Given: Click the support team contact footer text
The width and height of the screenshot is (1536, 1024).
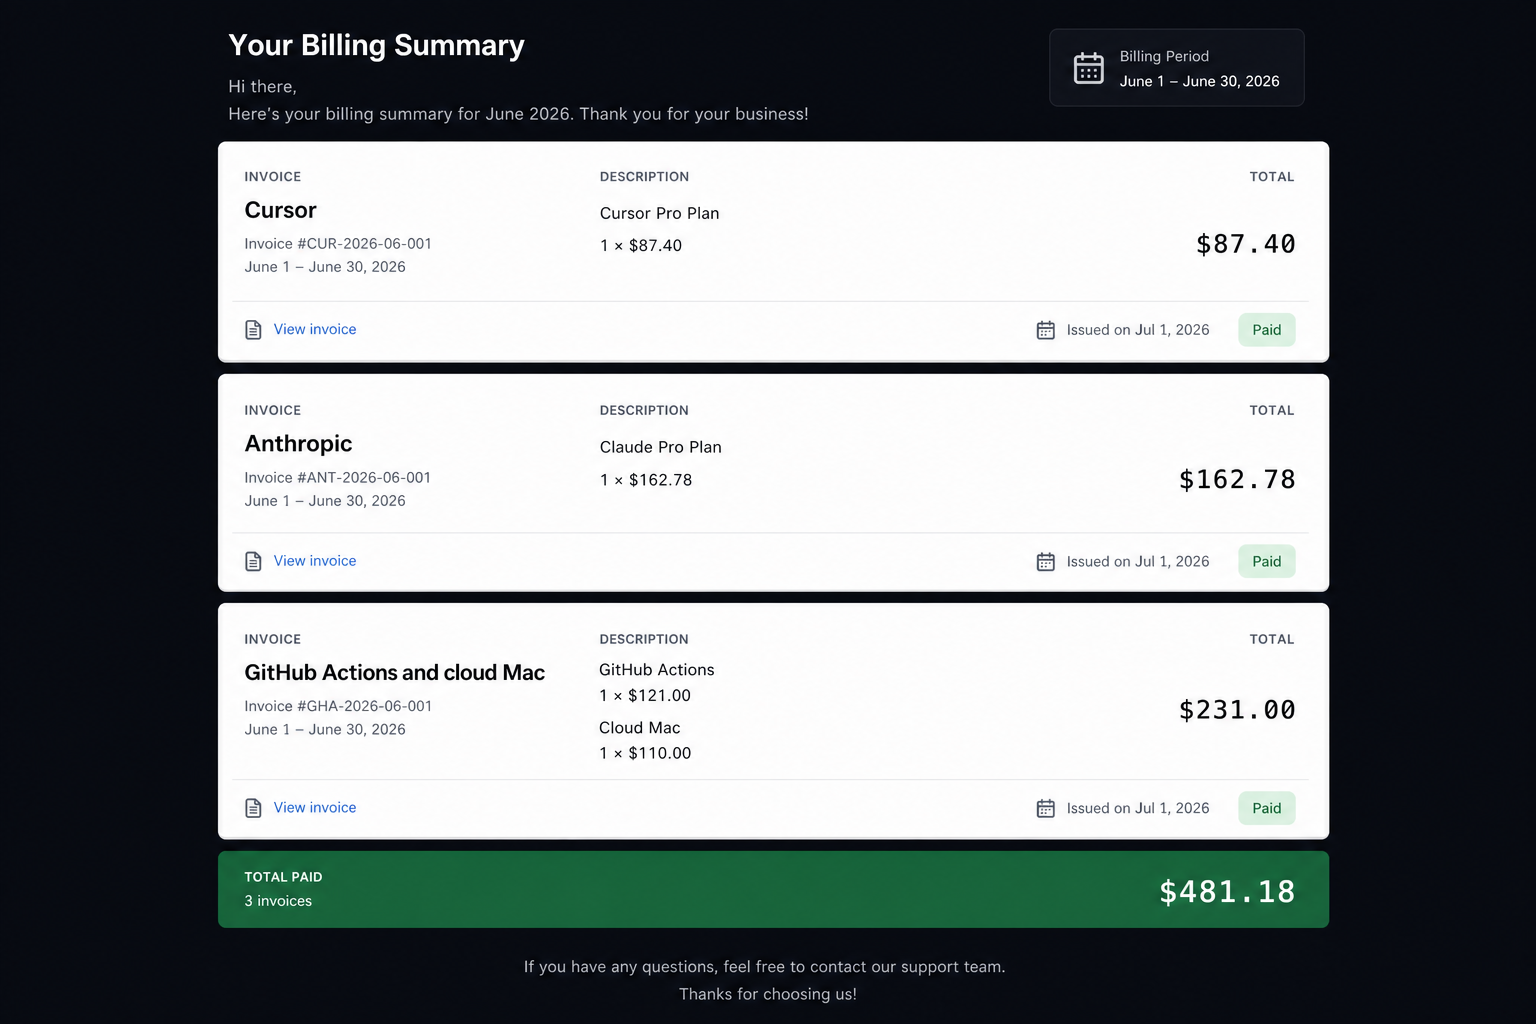Looking at the screenshot, I should 765,967.
